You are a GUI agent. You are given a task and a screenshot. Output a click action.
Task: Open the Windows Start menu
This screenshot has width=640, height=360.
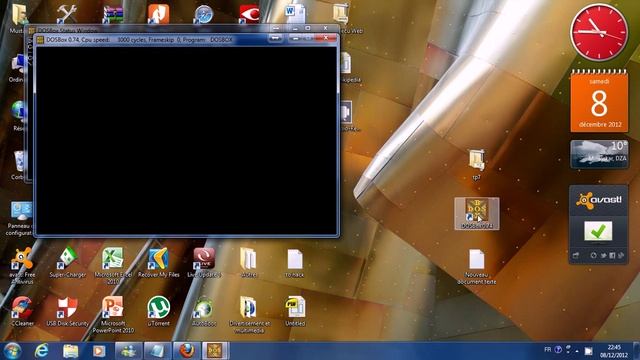point(12,351)
